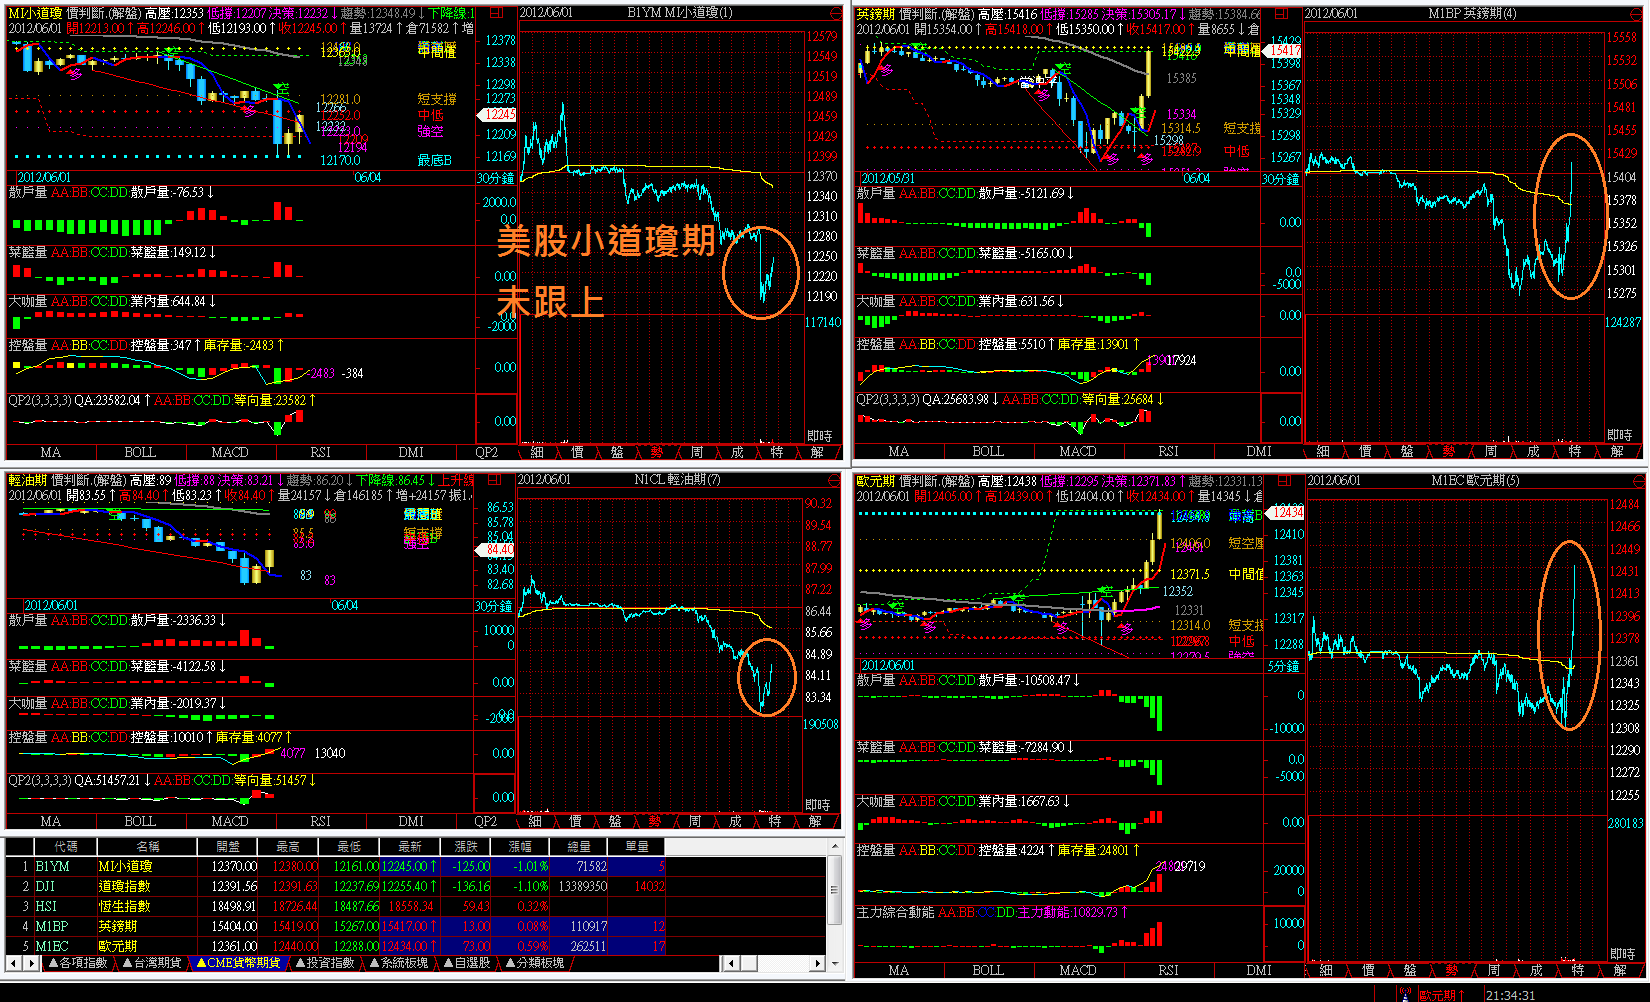
Task: Select MACD indicator tab in 輕油期 panel
Action: pyautogui.click(x=230, y=821)
